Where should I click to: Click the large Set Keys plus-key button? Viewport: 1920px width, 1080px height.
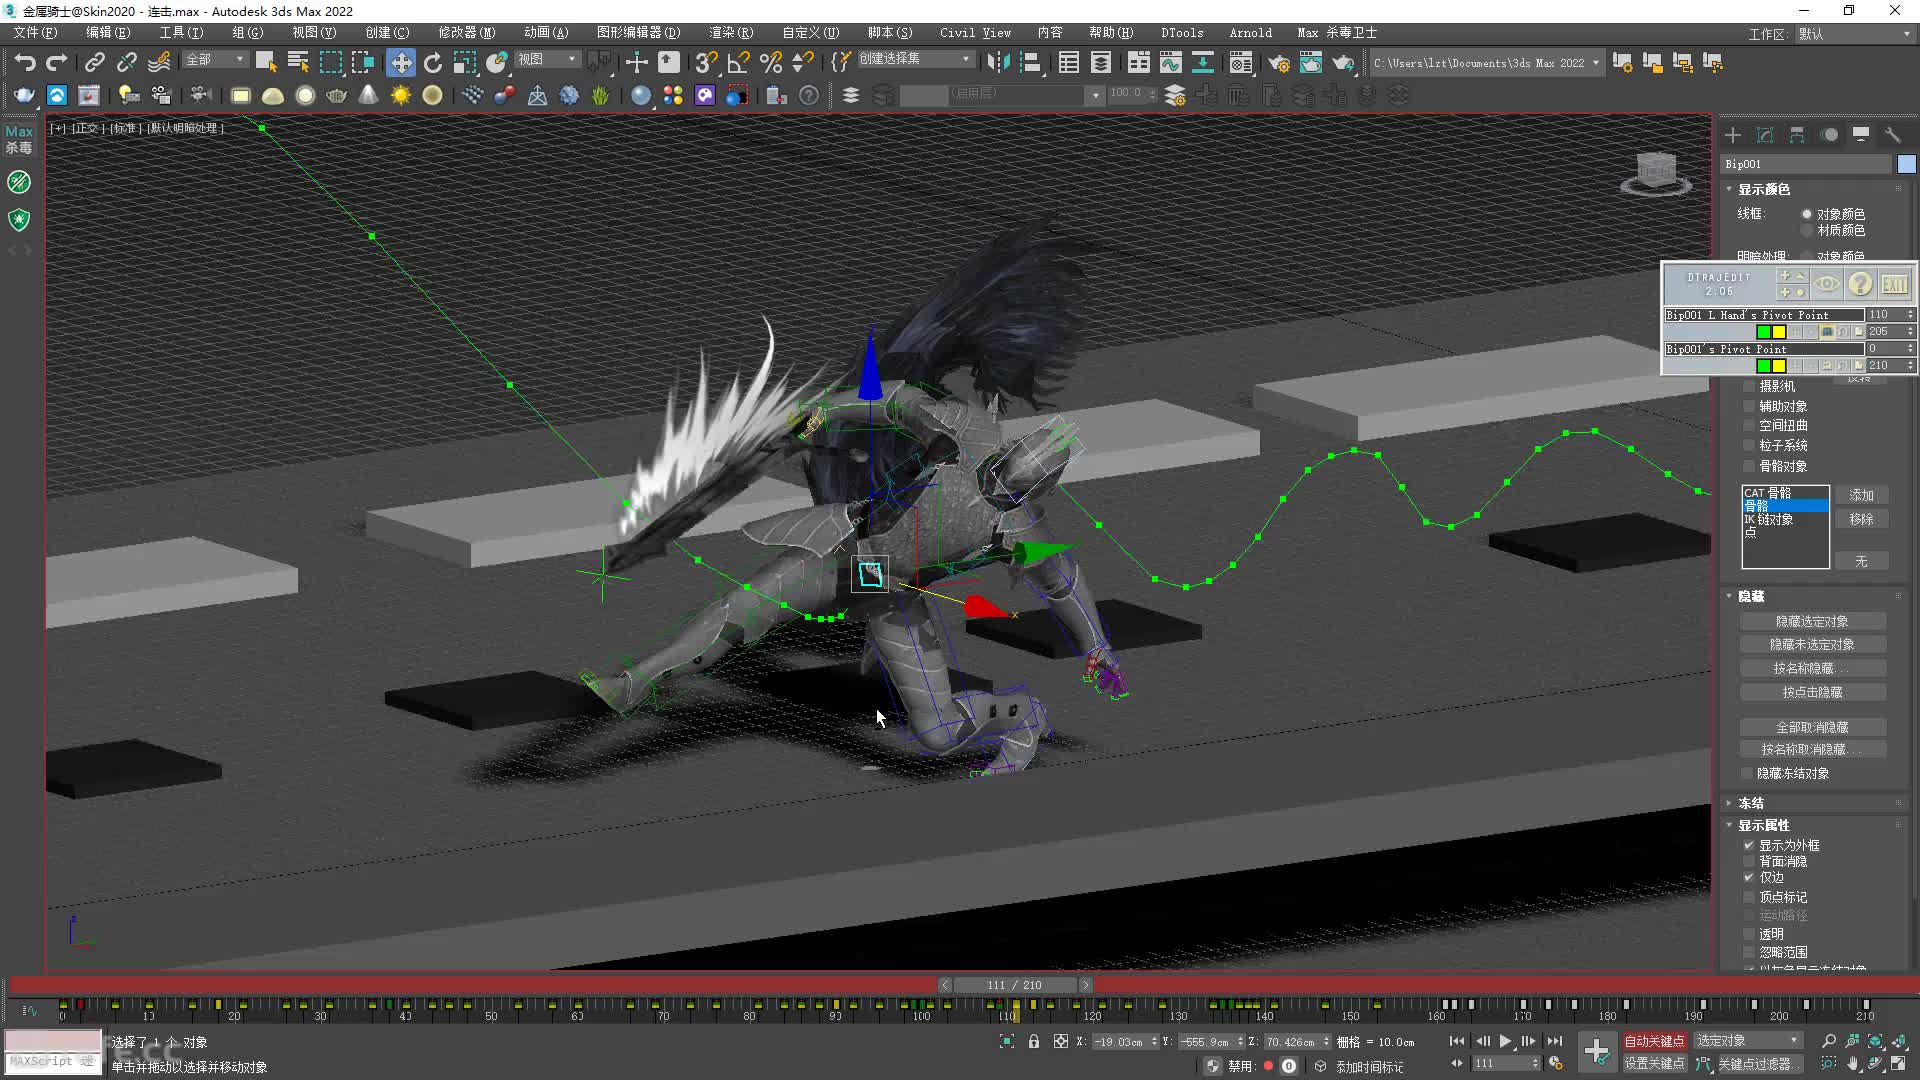pos(1597,1051)
